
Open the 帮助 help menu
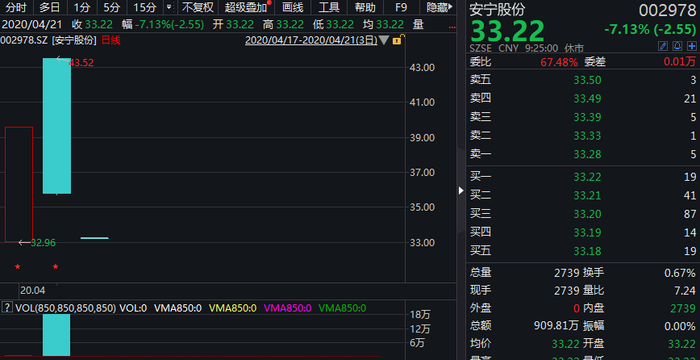[x=365, y=7]
